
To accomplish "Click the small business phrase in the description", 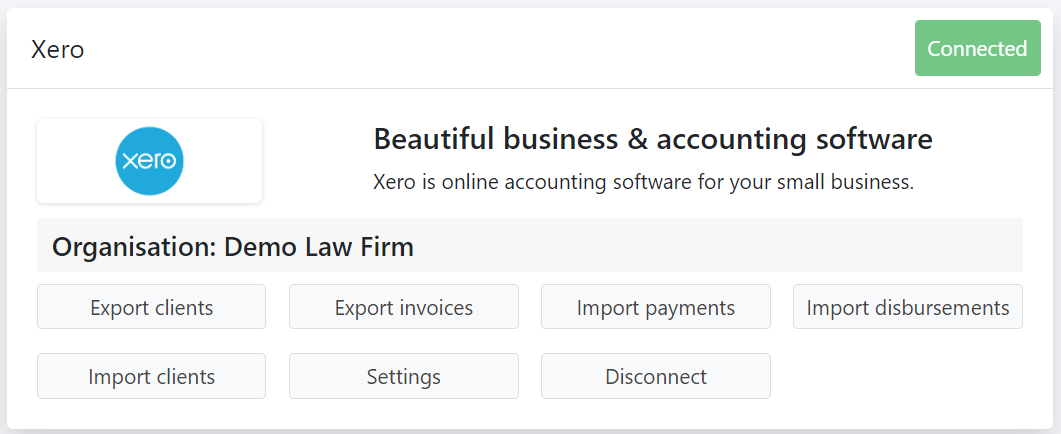I will click(x=844, y=182).
